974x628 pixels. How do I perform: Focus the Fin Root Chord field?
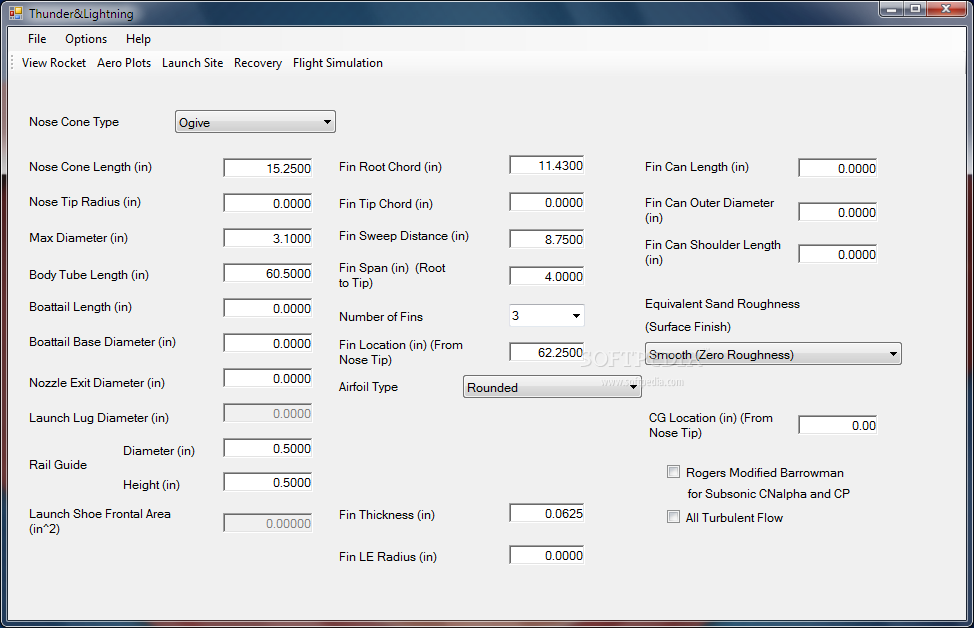[x=547, y=165]
